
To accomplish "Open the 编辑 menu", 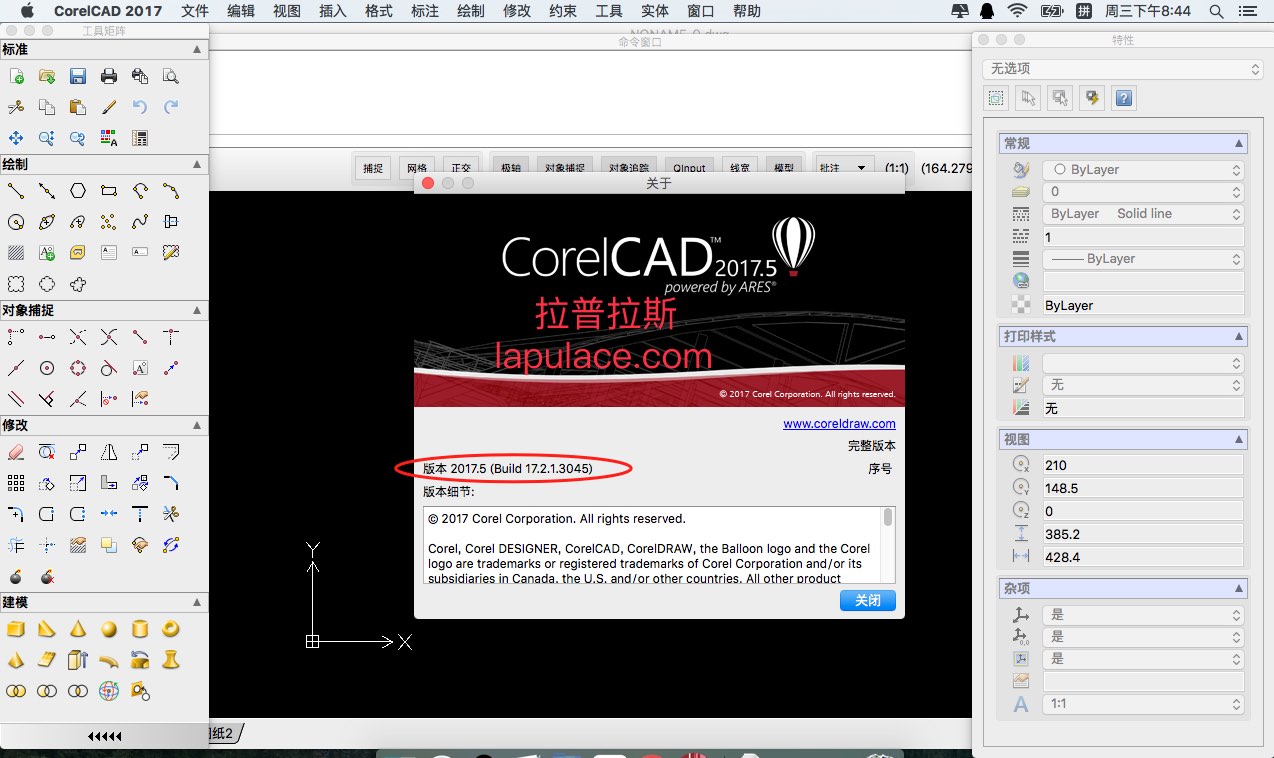I will tap(241, 11).
